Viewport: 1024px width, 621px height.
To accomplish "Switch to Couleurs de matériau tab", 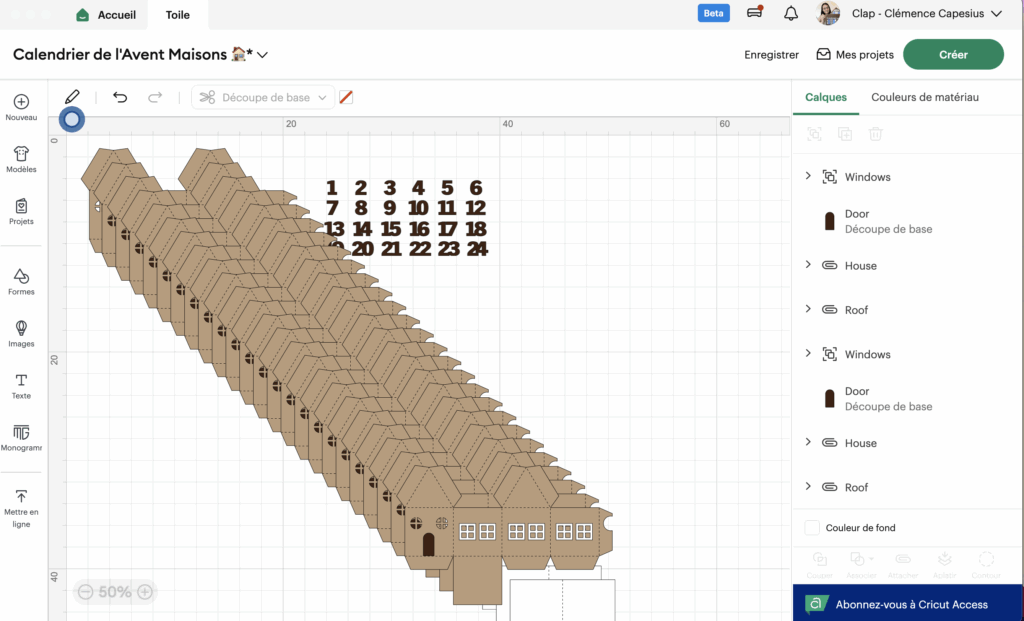I will pos(924,97).
